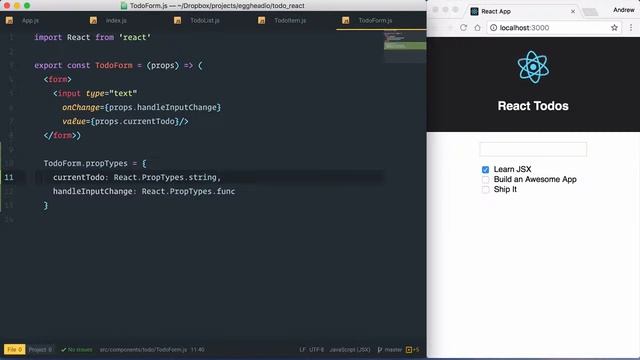Screen dimensions: 640x360
Task: Click the import React from 'react' line
Action: click(92, 37)
